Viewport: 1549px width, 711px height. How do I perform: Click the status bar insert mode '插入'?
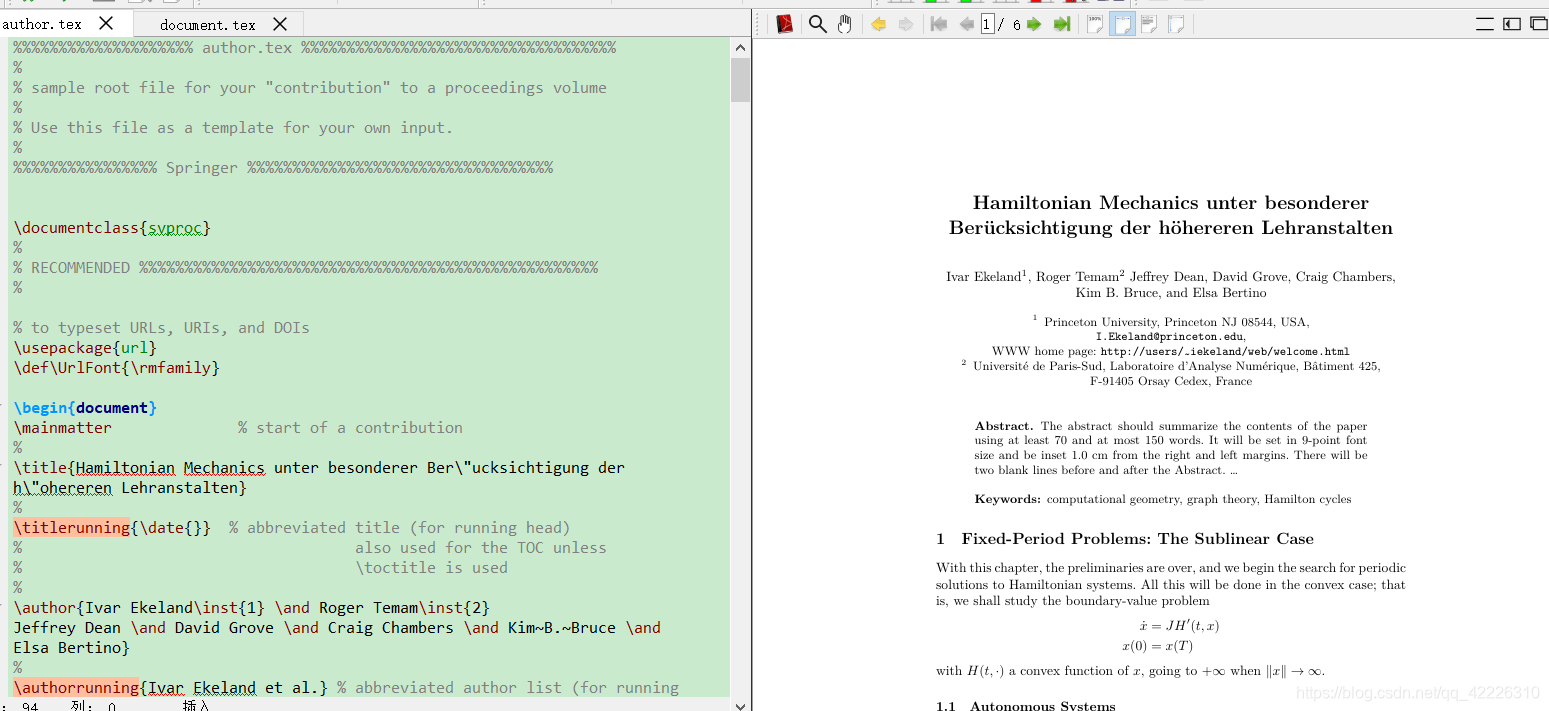click(x=196, y=706)
